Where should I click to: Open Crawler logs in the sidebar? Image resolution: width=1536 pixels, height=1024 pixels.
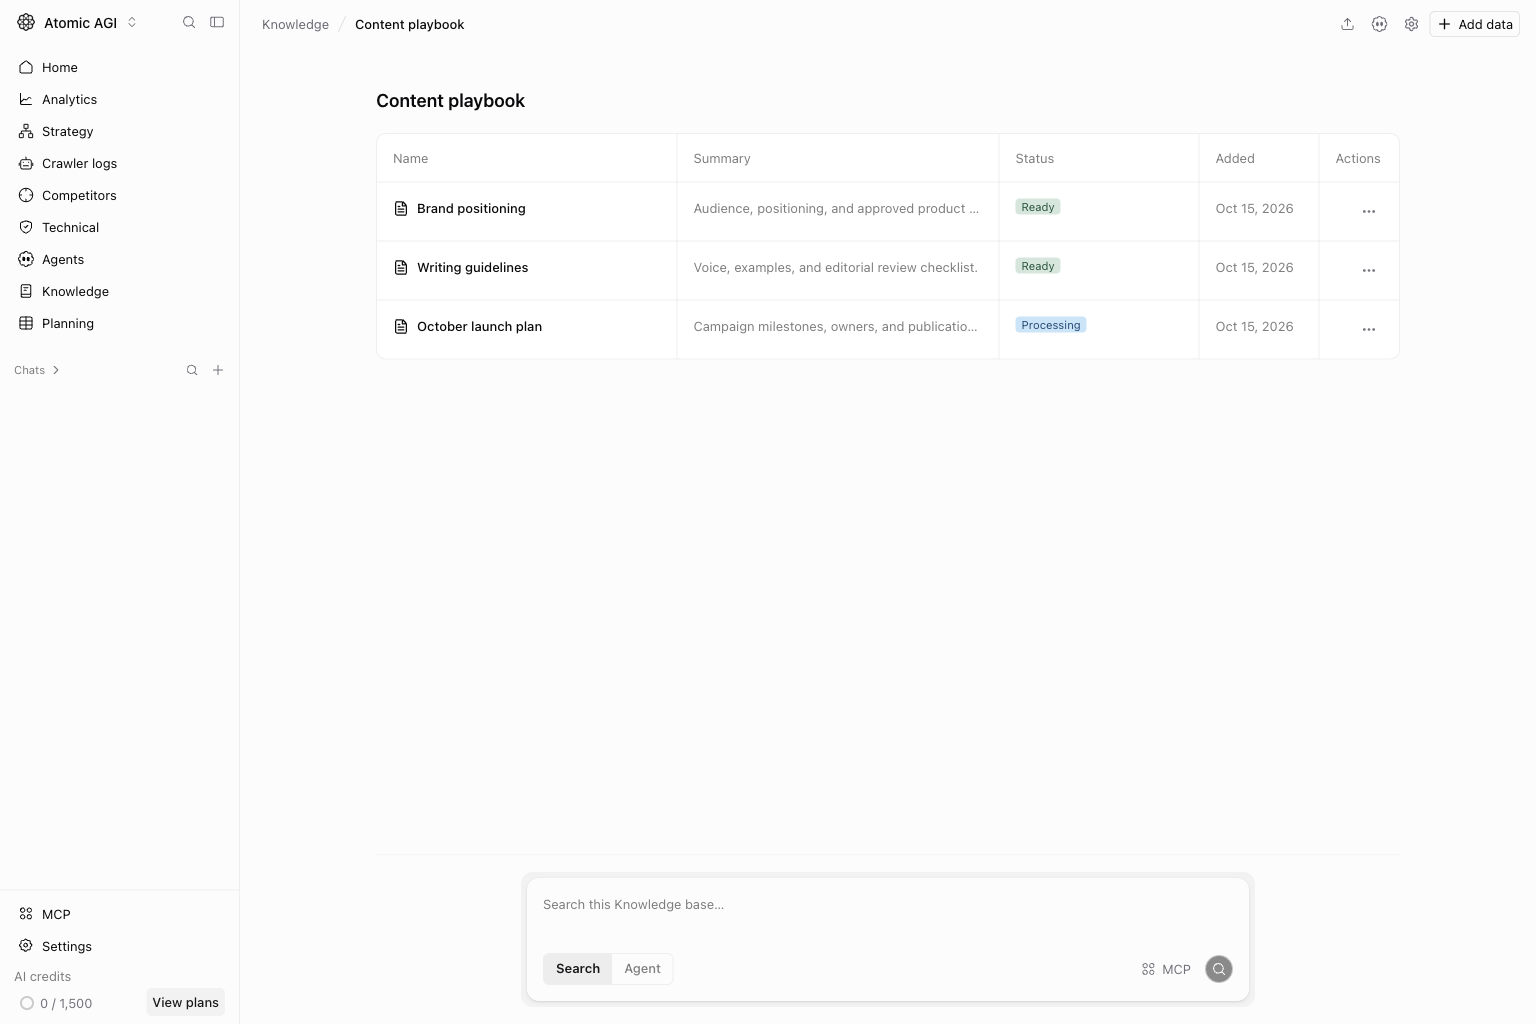click(x=120, y=163)
